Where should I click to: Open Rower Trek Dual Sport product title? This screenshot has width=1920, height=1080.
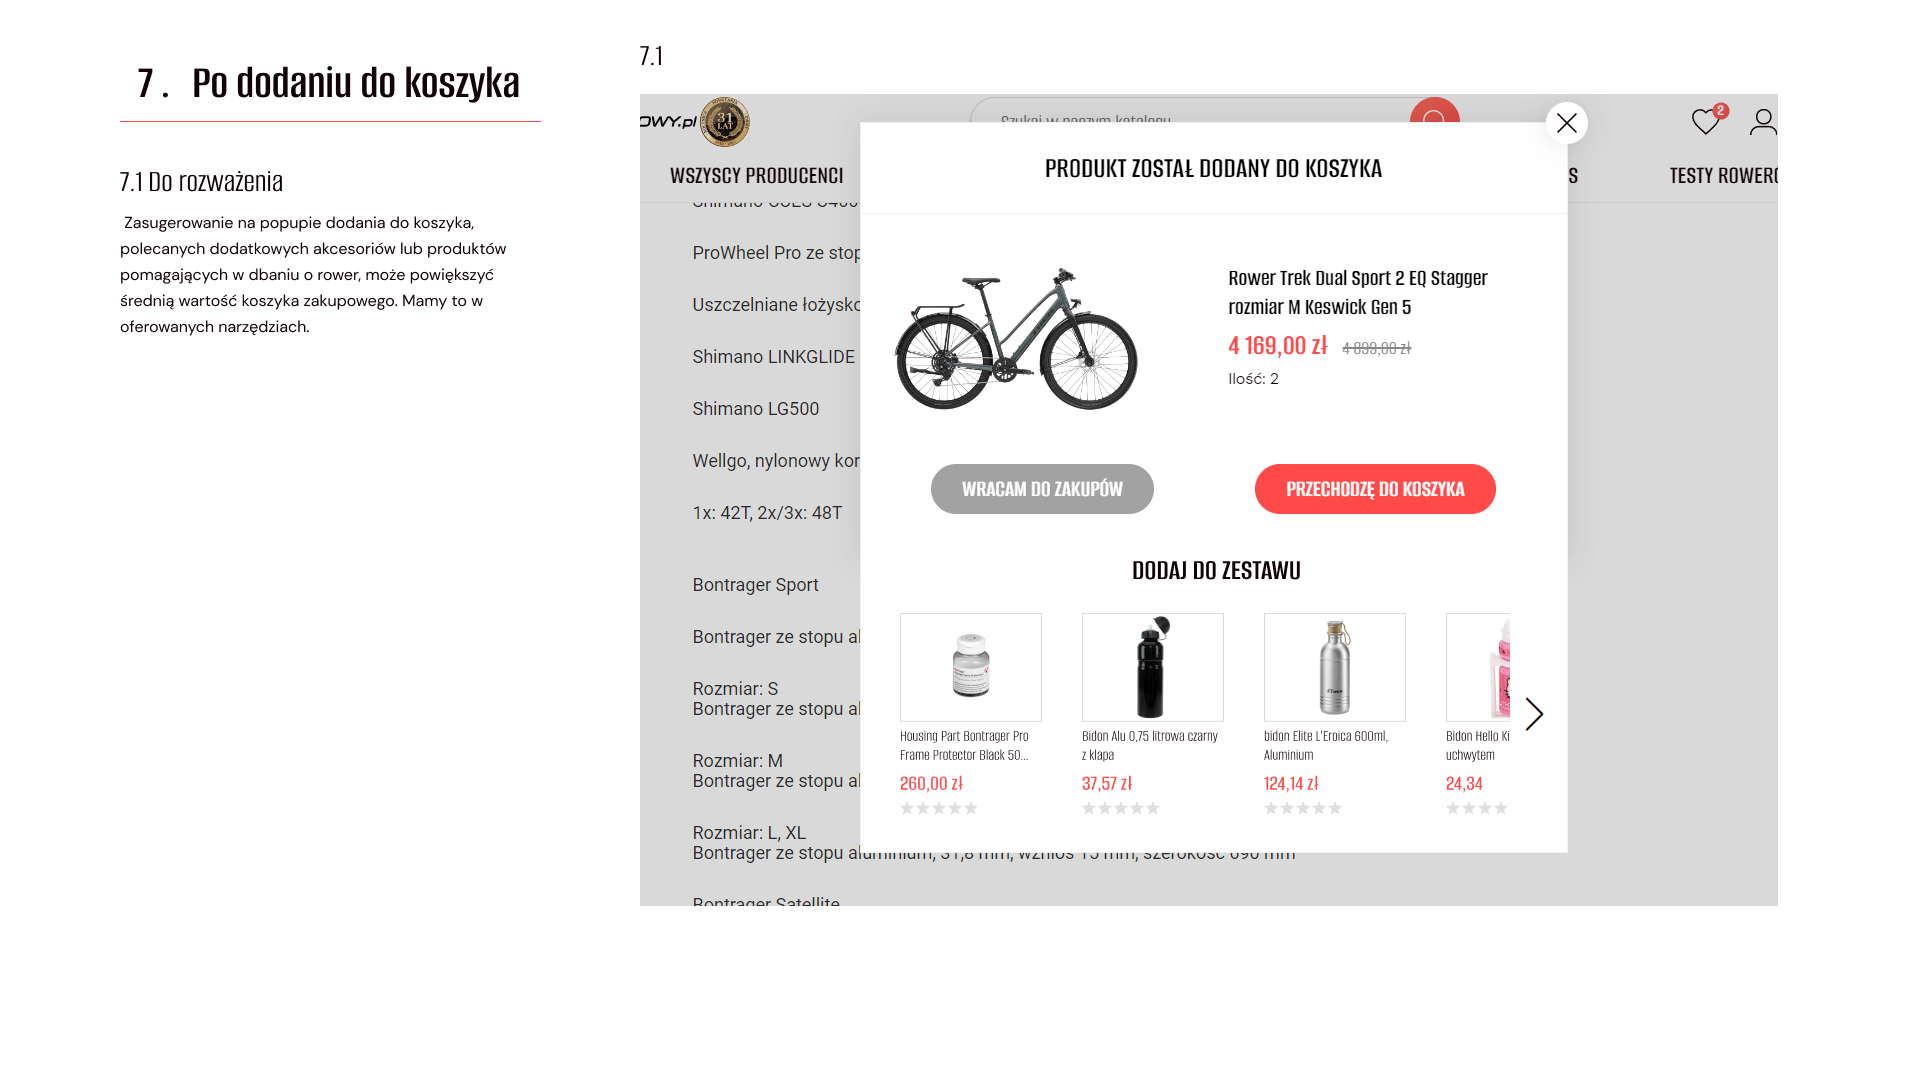1357,292
